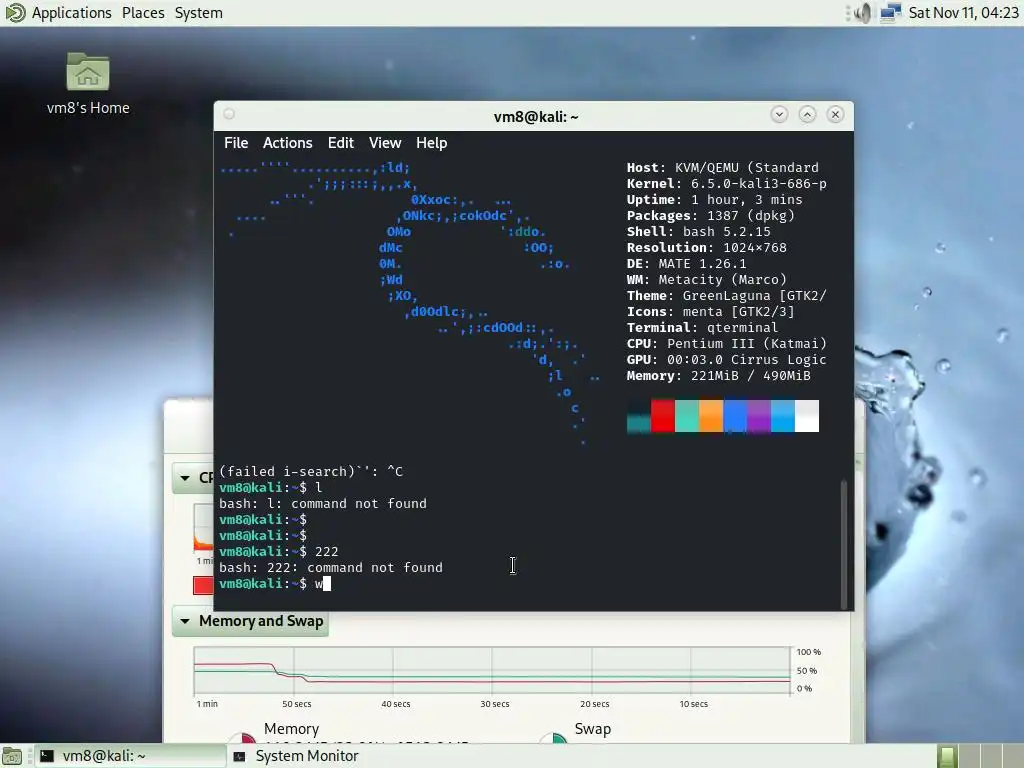Switch to vm8@kali terminal taskbar button
The height and width of the screenshot is (768, 1024).
129,756
